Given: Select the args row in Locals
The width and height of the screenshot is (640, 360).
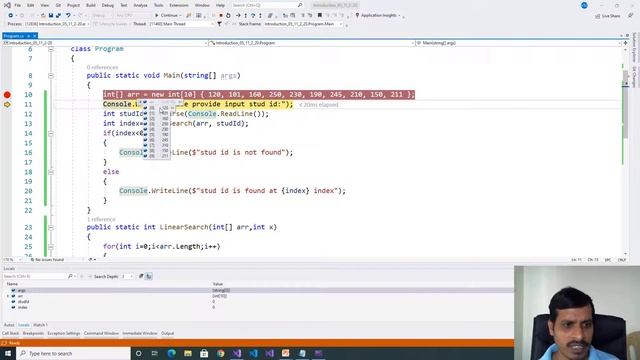Looking at the screenshot, I should tap(257, 290).
